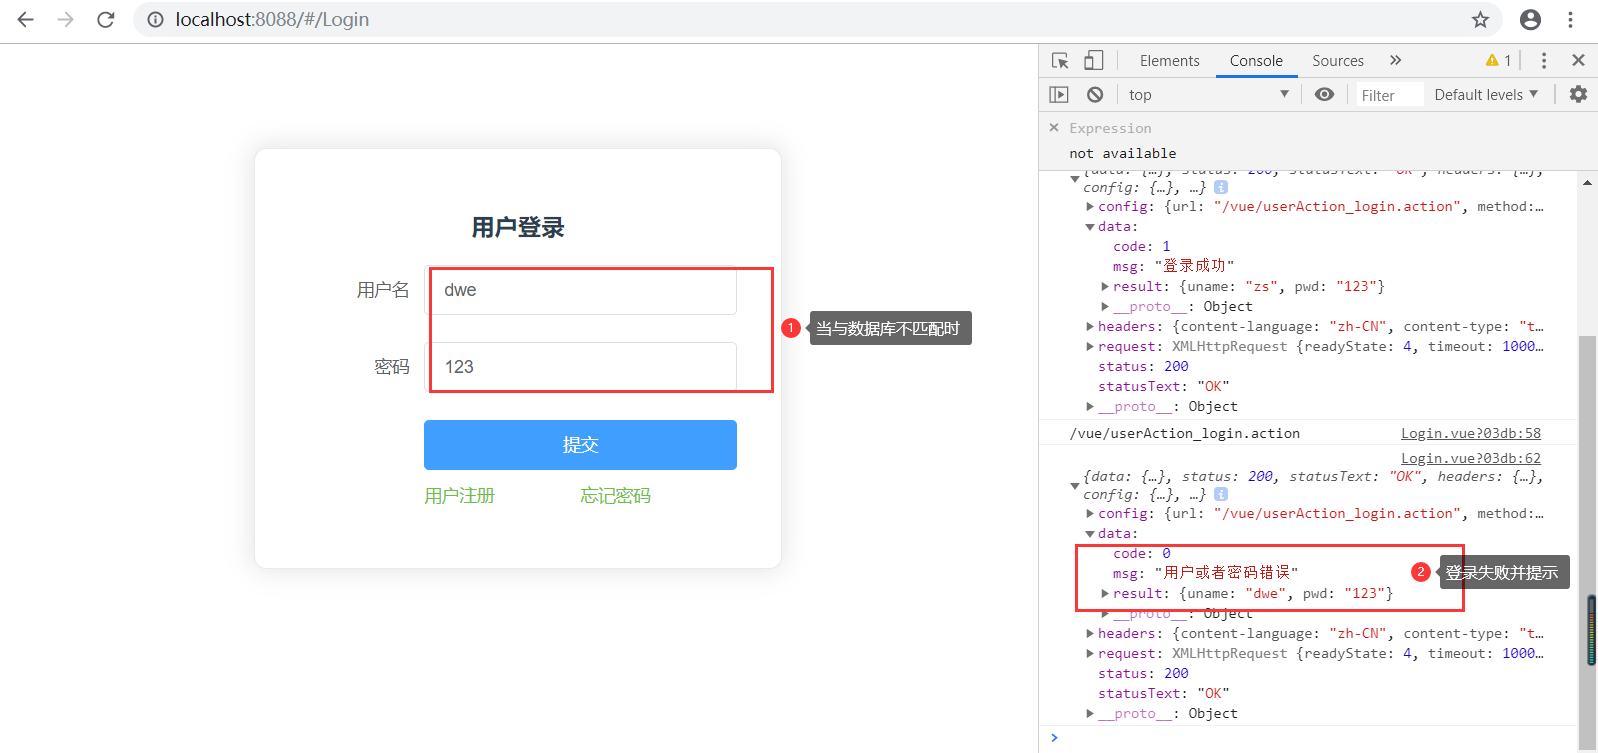Open the Sources tab
Image resolution: width=1598 pixels, height=753 pixels.
coord(1338,61)
